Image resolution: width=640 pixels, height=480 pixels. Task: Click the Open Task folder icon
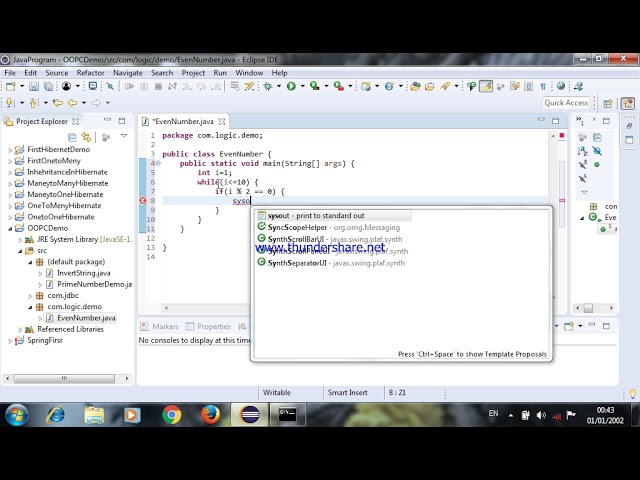click(429, 86)
